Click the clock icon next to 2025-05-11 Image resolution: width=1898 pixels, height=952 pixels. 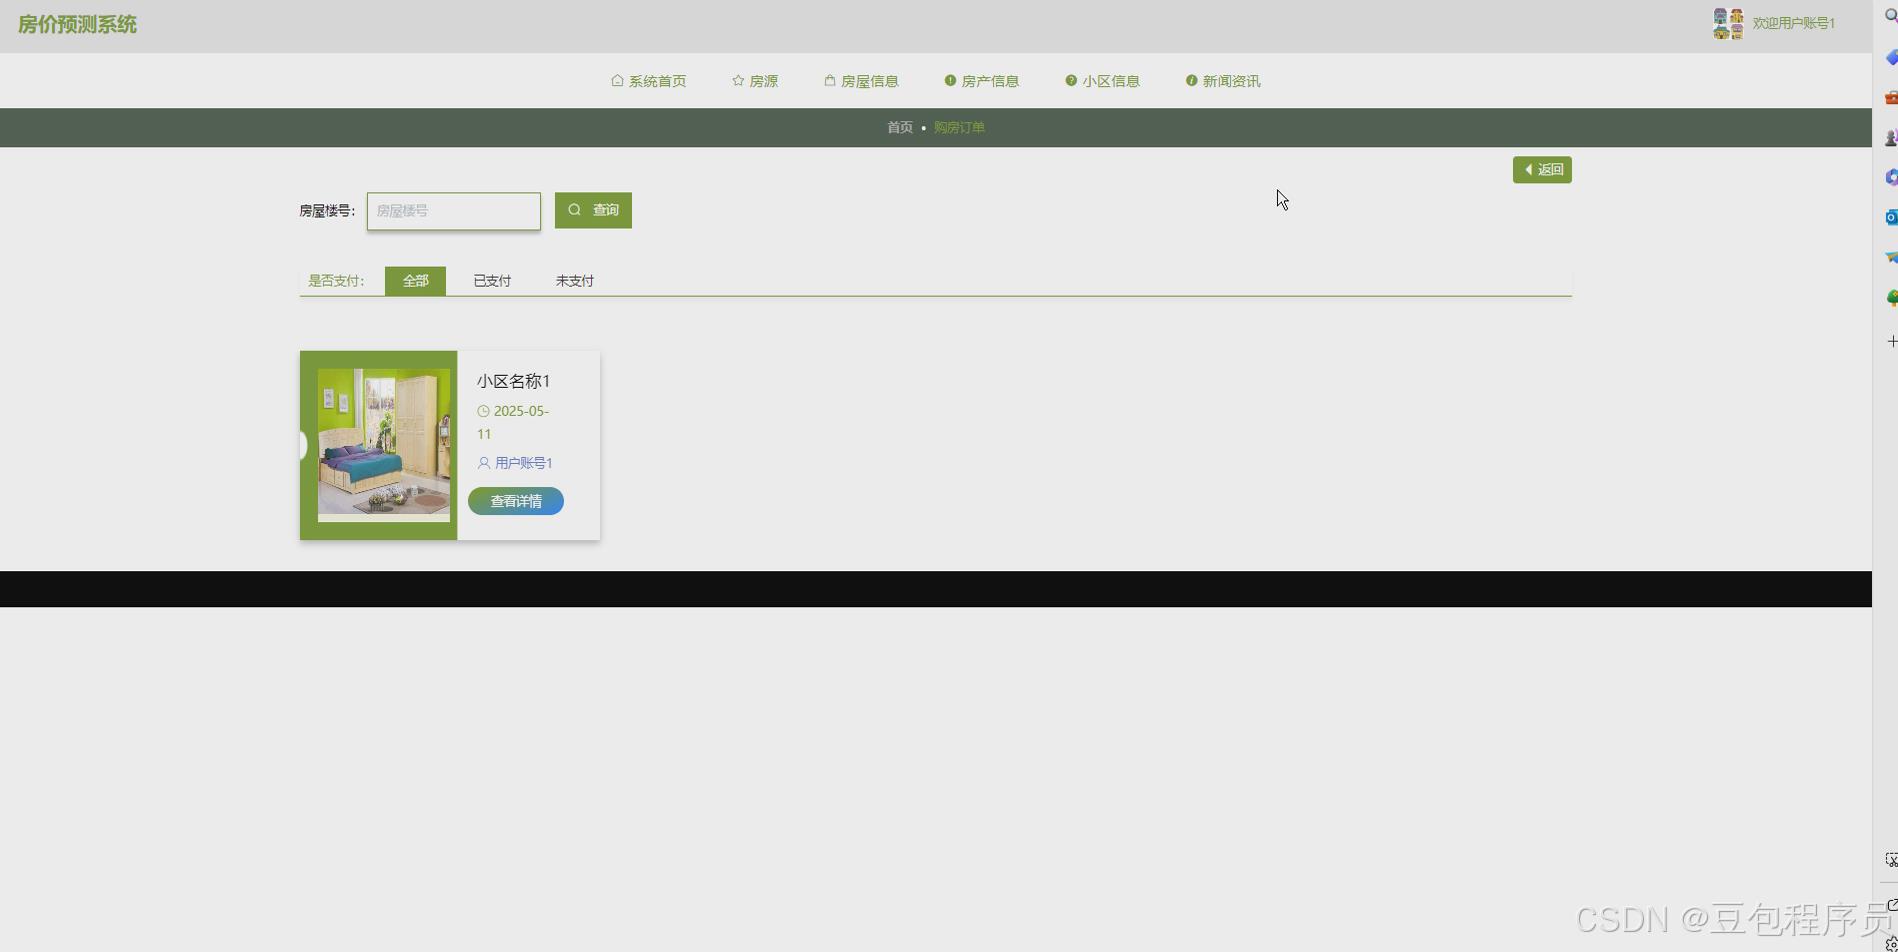(x=483, y=411)
